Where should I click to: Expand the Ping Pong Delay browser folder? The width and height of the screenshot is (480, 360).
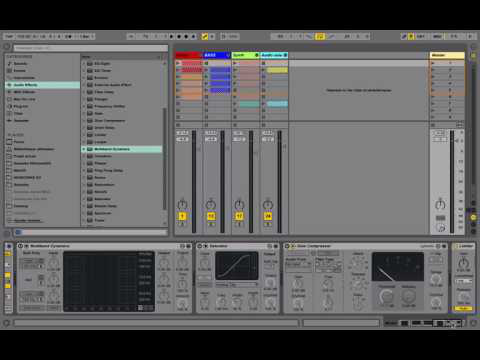coord(84,170)
